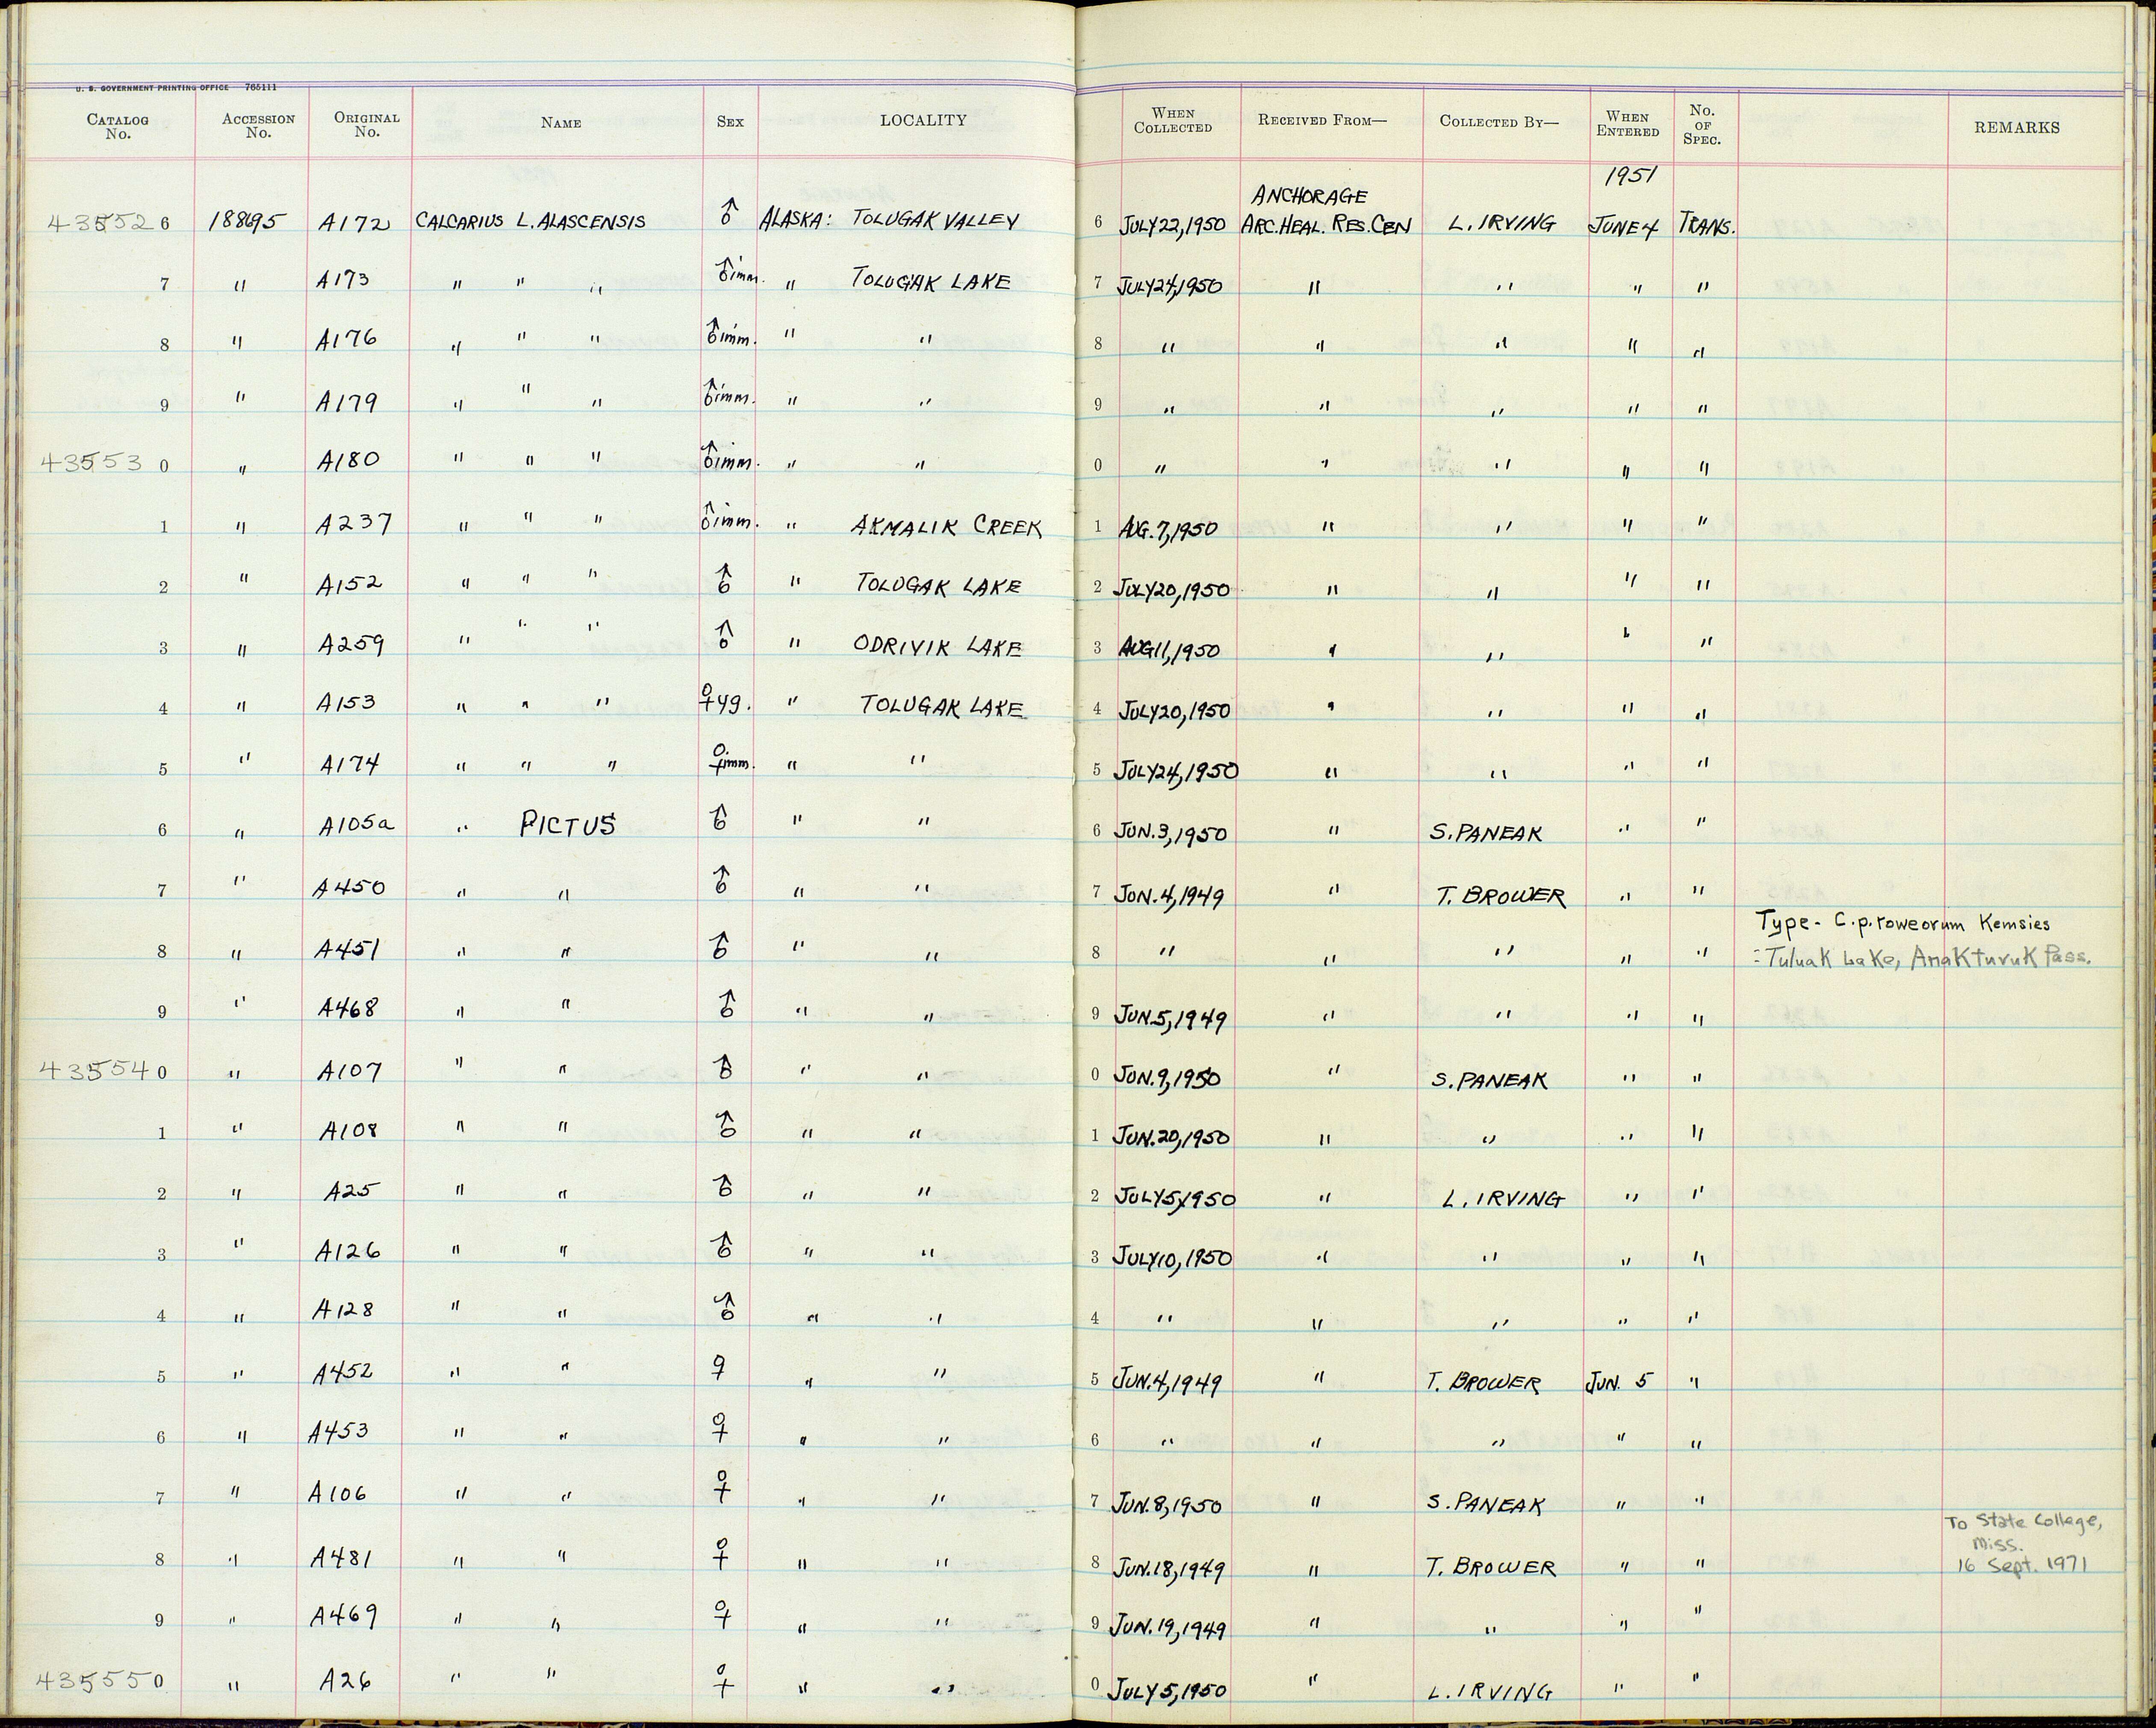Click the date 'Aug. 7, 1950'

pyautogui.click(x=1169, y=529)
